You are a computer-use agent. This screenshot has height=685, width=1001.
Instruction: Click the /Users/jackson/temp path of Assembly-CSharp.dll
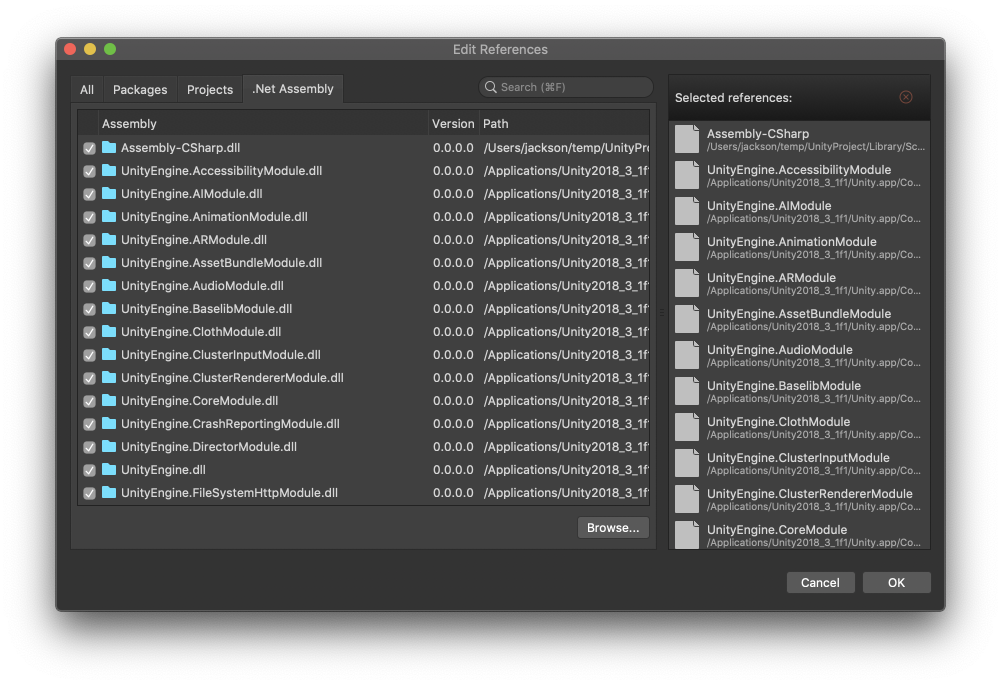click(x=566, y=147)
